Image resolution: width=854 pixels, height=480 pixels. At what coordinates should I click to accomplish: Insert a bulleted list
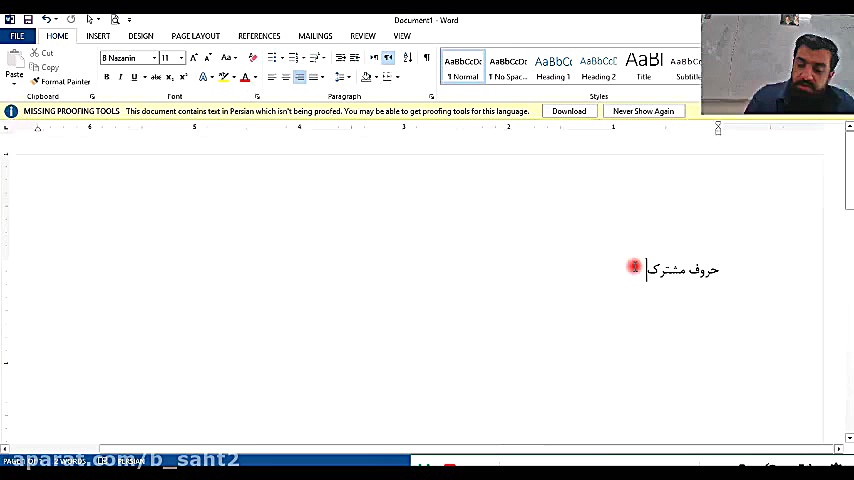click(x=272, y=57)
